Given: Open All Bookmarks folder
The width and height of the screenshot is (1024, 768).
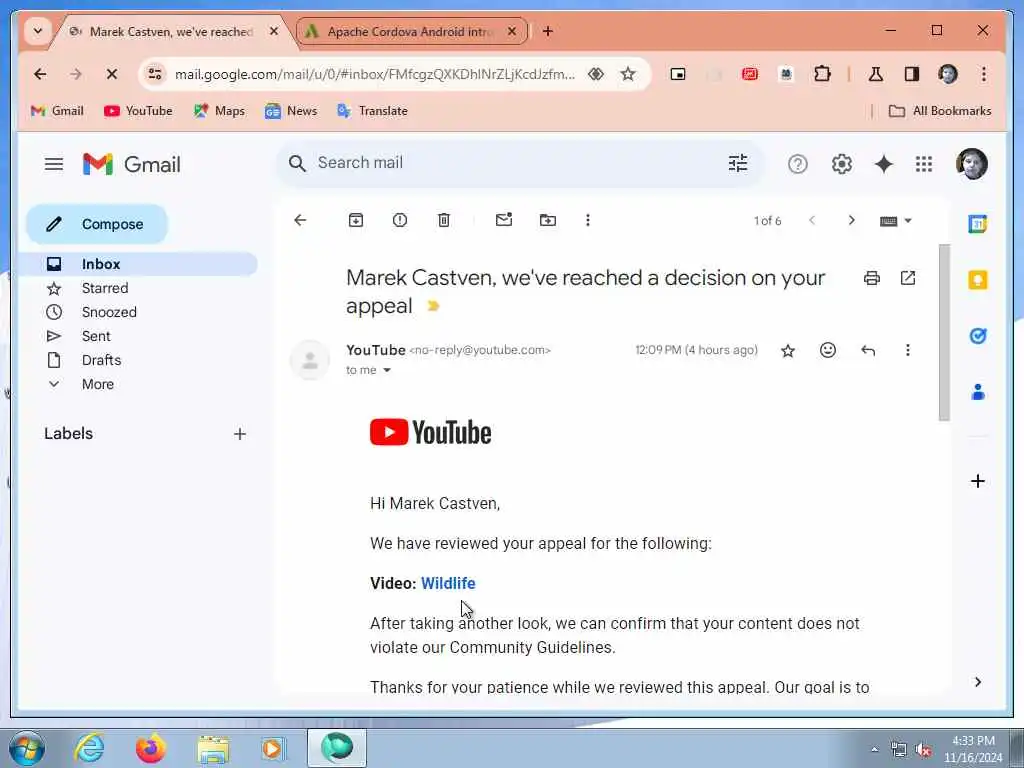Looking at the screenshot, I should coord(940,111).
